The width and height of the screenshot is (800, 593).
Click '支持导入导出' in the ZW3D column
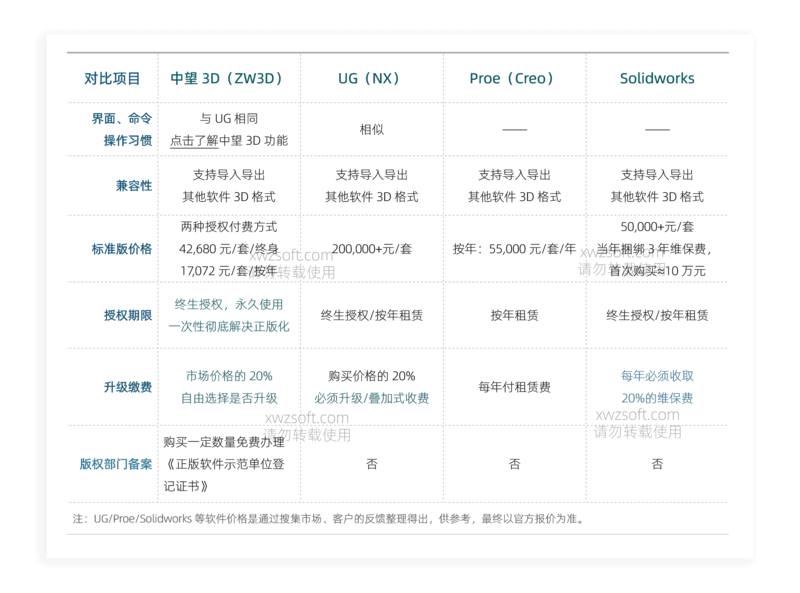[229, 175]
